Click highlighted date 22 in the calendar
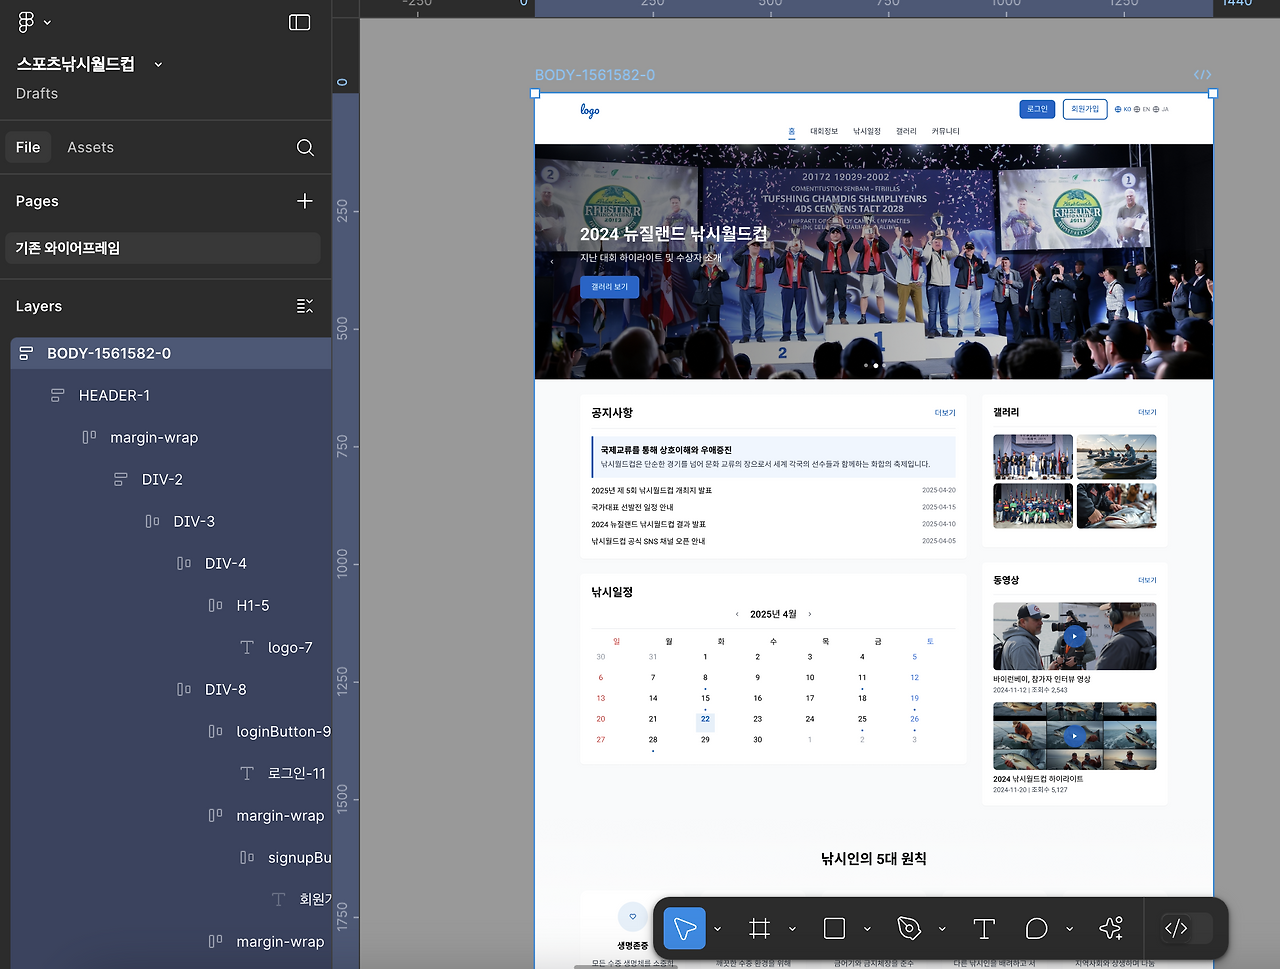The width and height of the screenshot is (1280, 969). 705,719
